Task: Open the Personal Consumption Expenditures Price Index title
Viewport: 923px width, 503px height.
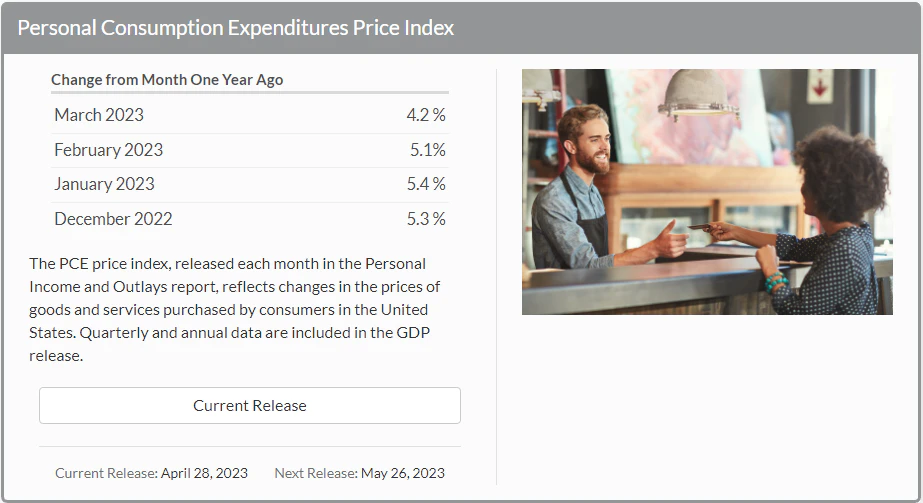Action: click(236, 28)
